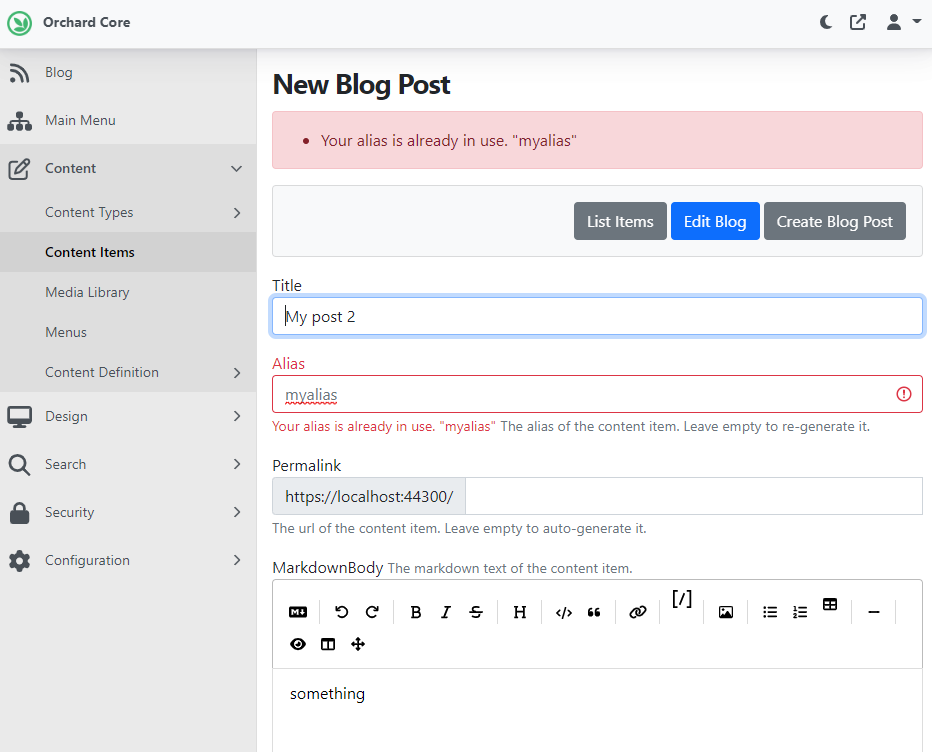Click the Alias error exclamation icon
This screenshot has width=932, height=752.
point(903,394)
